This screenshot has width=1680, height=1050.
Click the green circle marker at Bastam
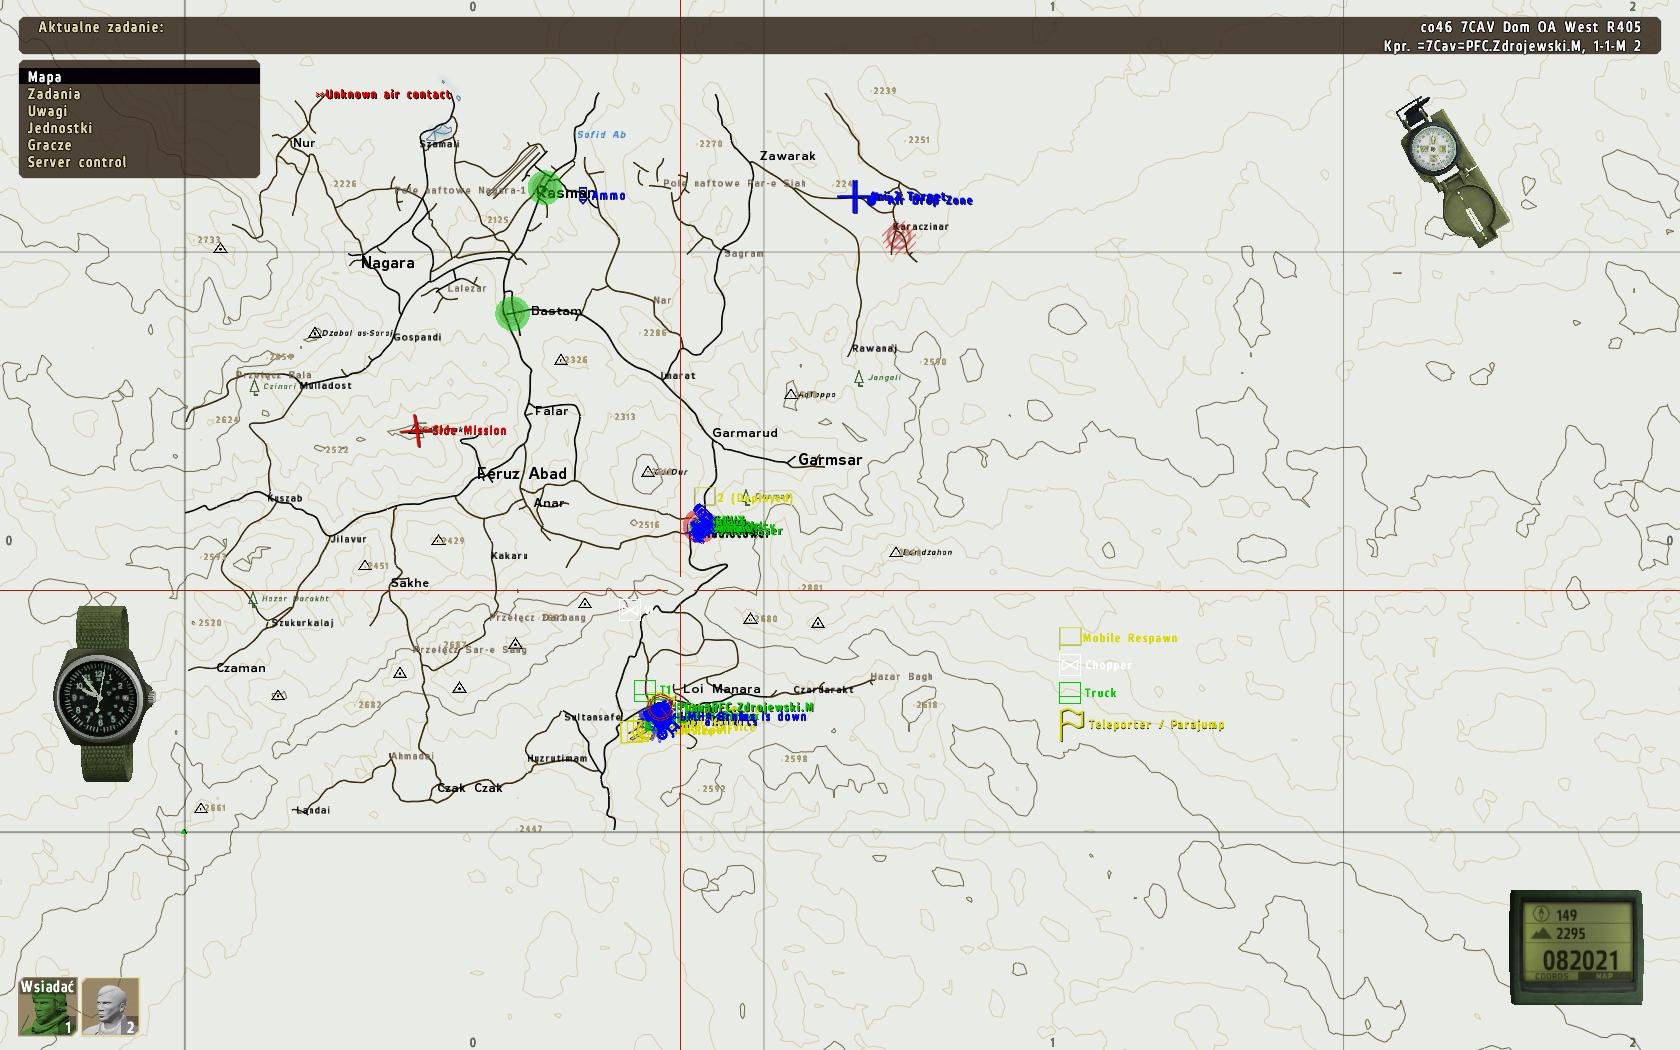click(512, 313)
